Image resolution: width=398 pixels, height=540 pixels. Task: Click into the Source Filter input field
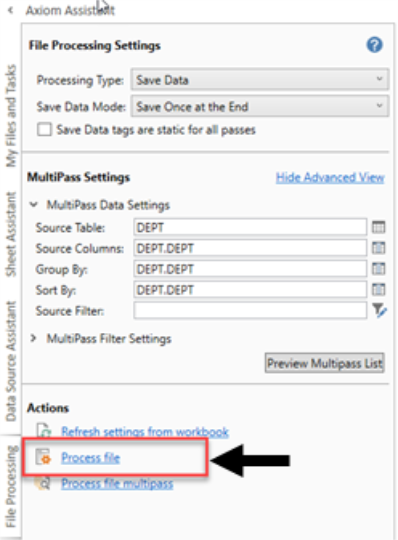[x=250, y=311]
